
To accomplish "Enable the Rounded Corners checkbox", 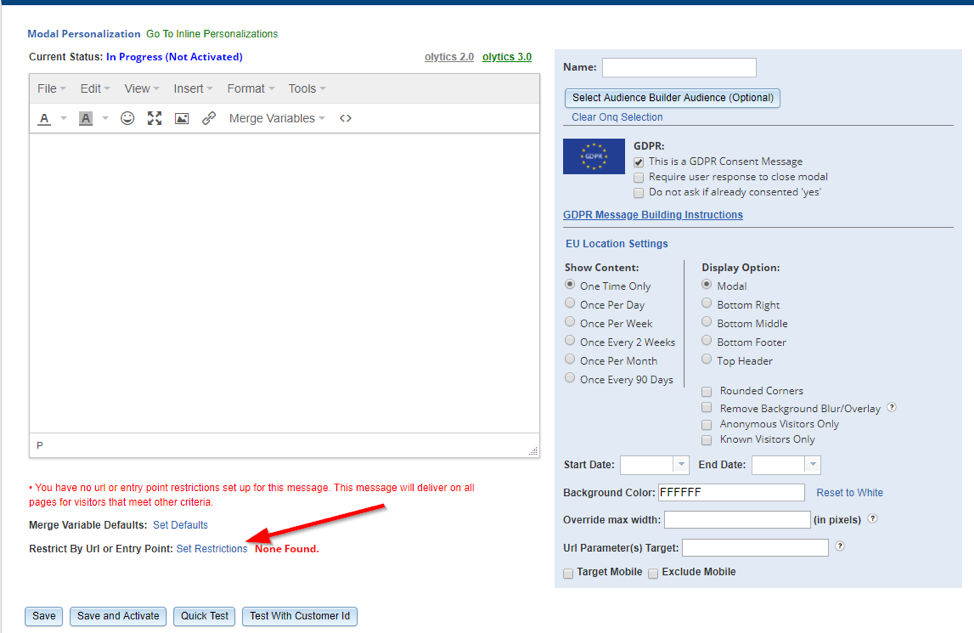I will point(707,391).
